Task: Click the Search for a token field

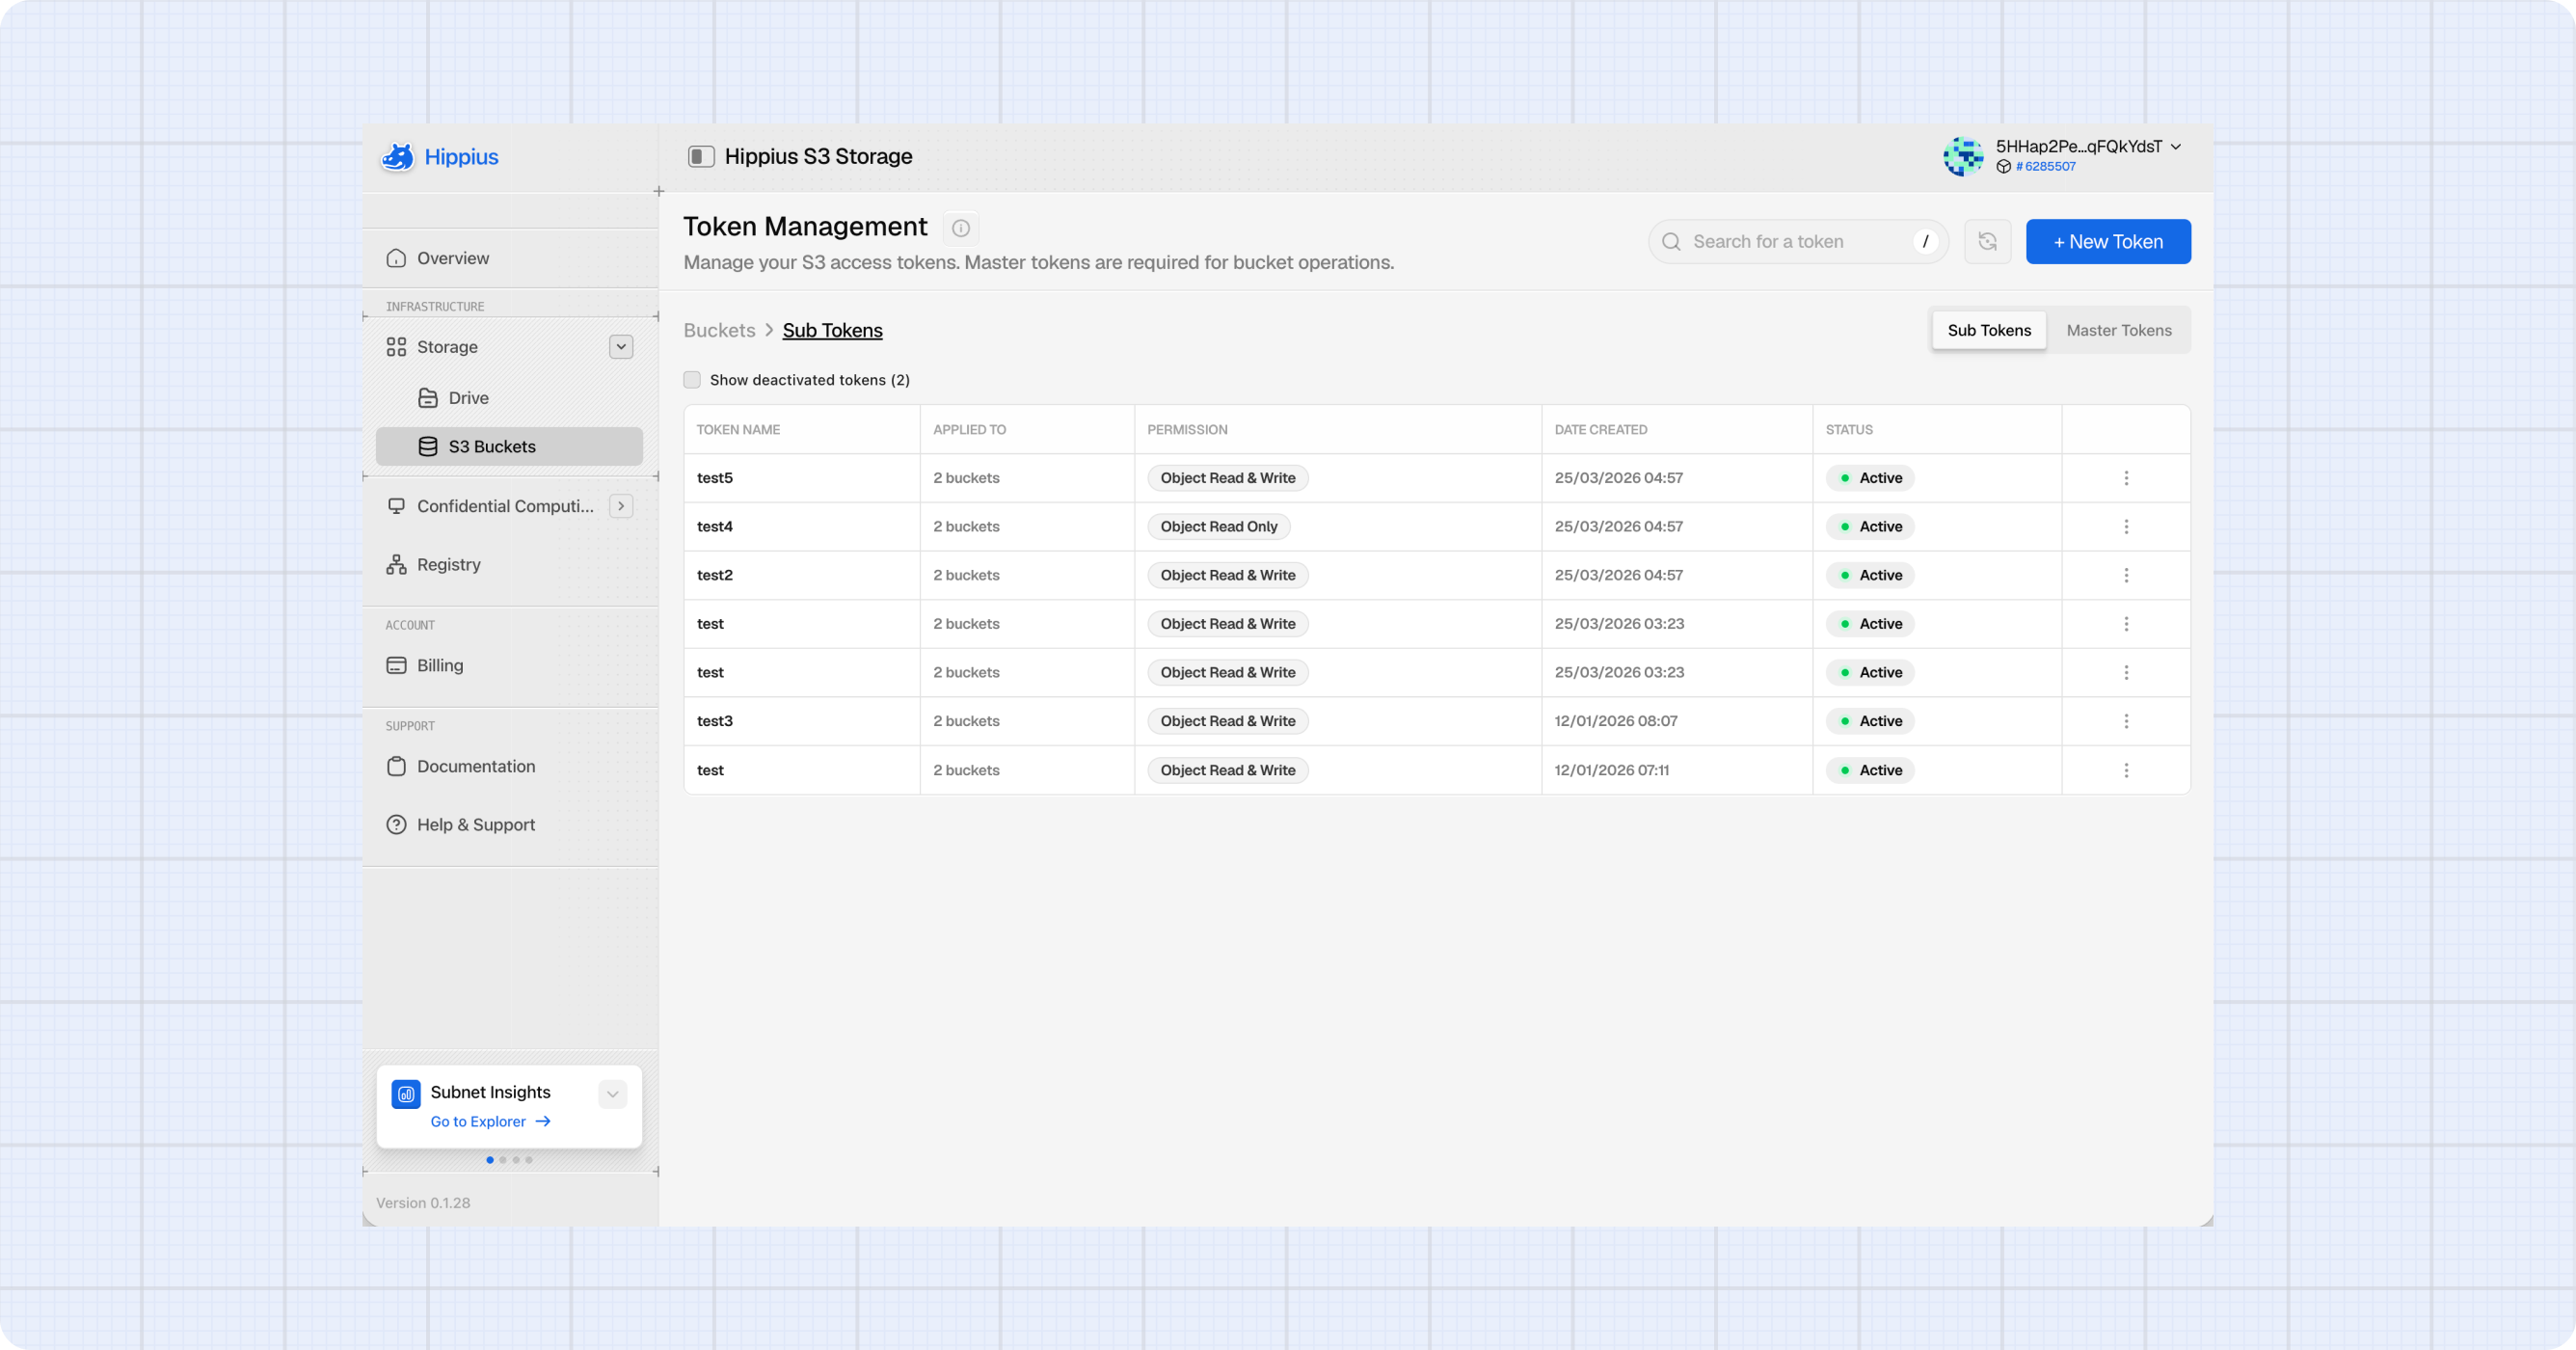Action: 1798,242
